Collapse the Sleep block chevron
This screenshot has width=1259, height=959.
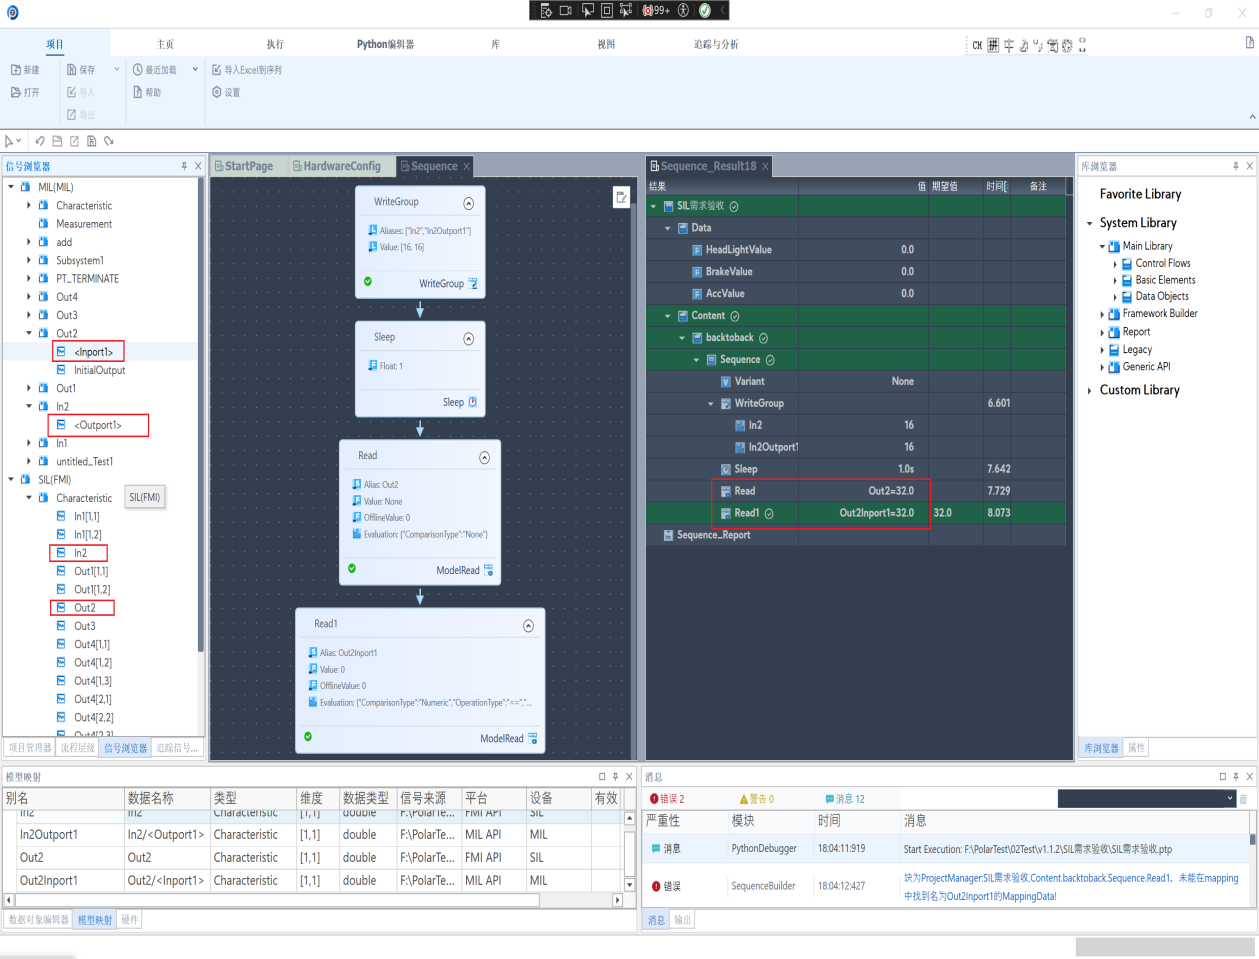point(469,339)
